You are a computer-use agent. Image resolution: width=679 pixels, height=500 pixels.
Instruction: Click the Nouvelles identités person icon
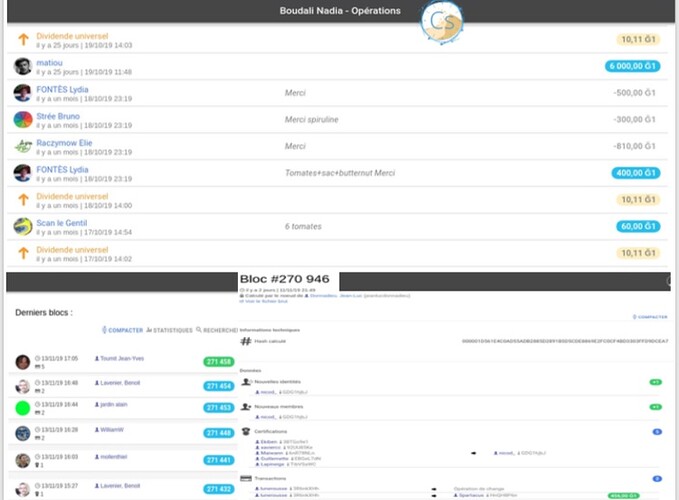pyautogui.click(x=246, y=382)
